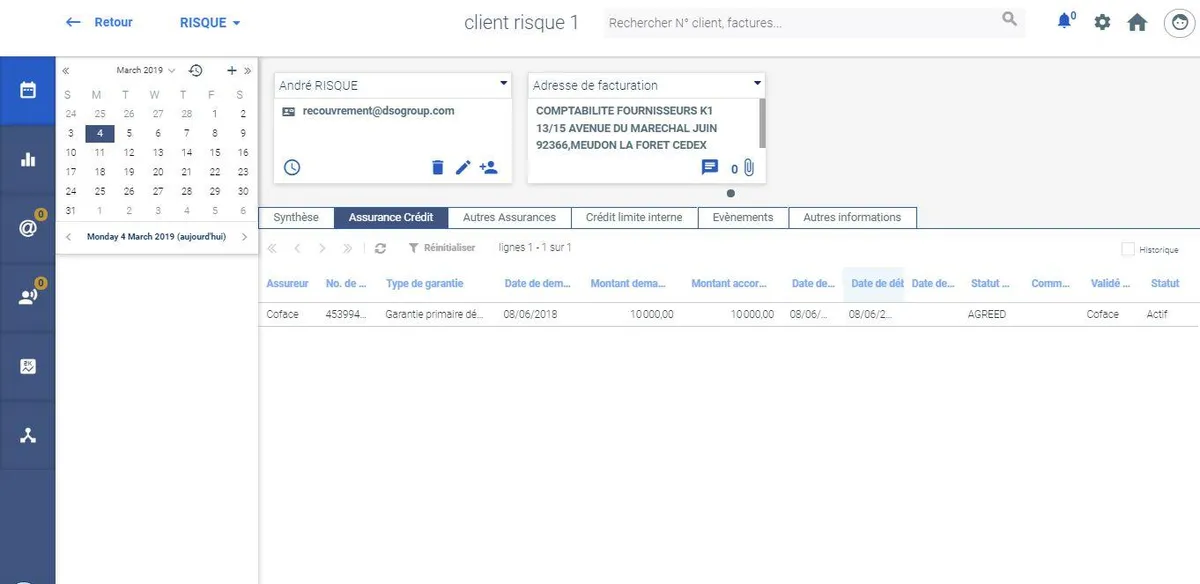Open the RISQUE dropdown menu
This screenshot has width=1200, height=584.
[x=210, y=22]
